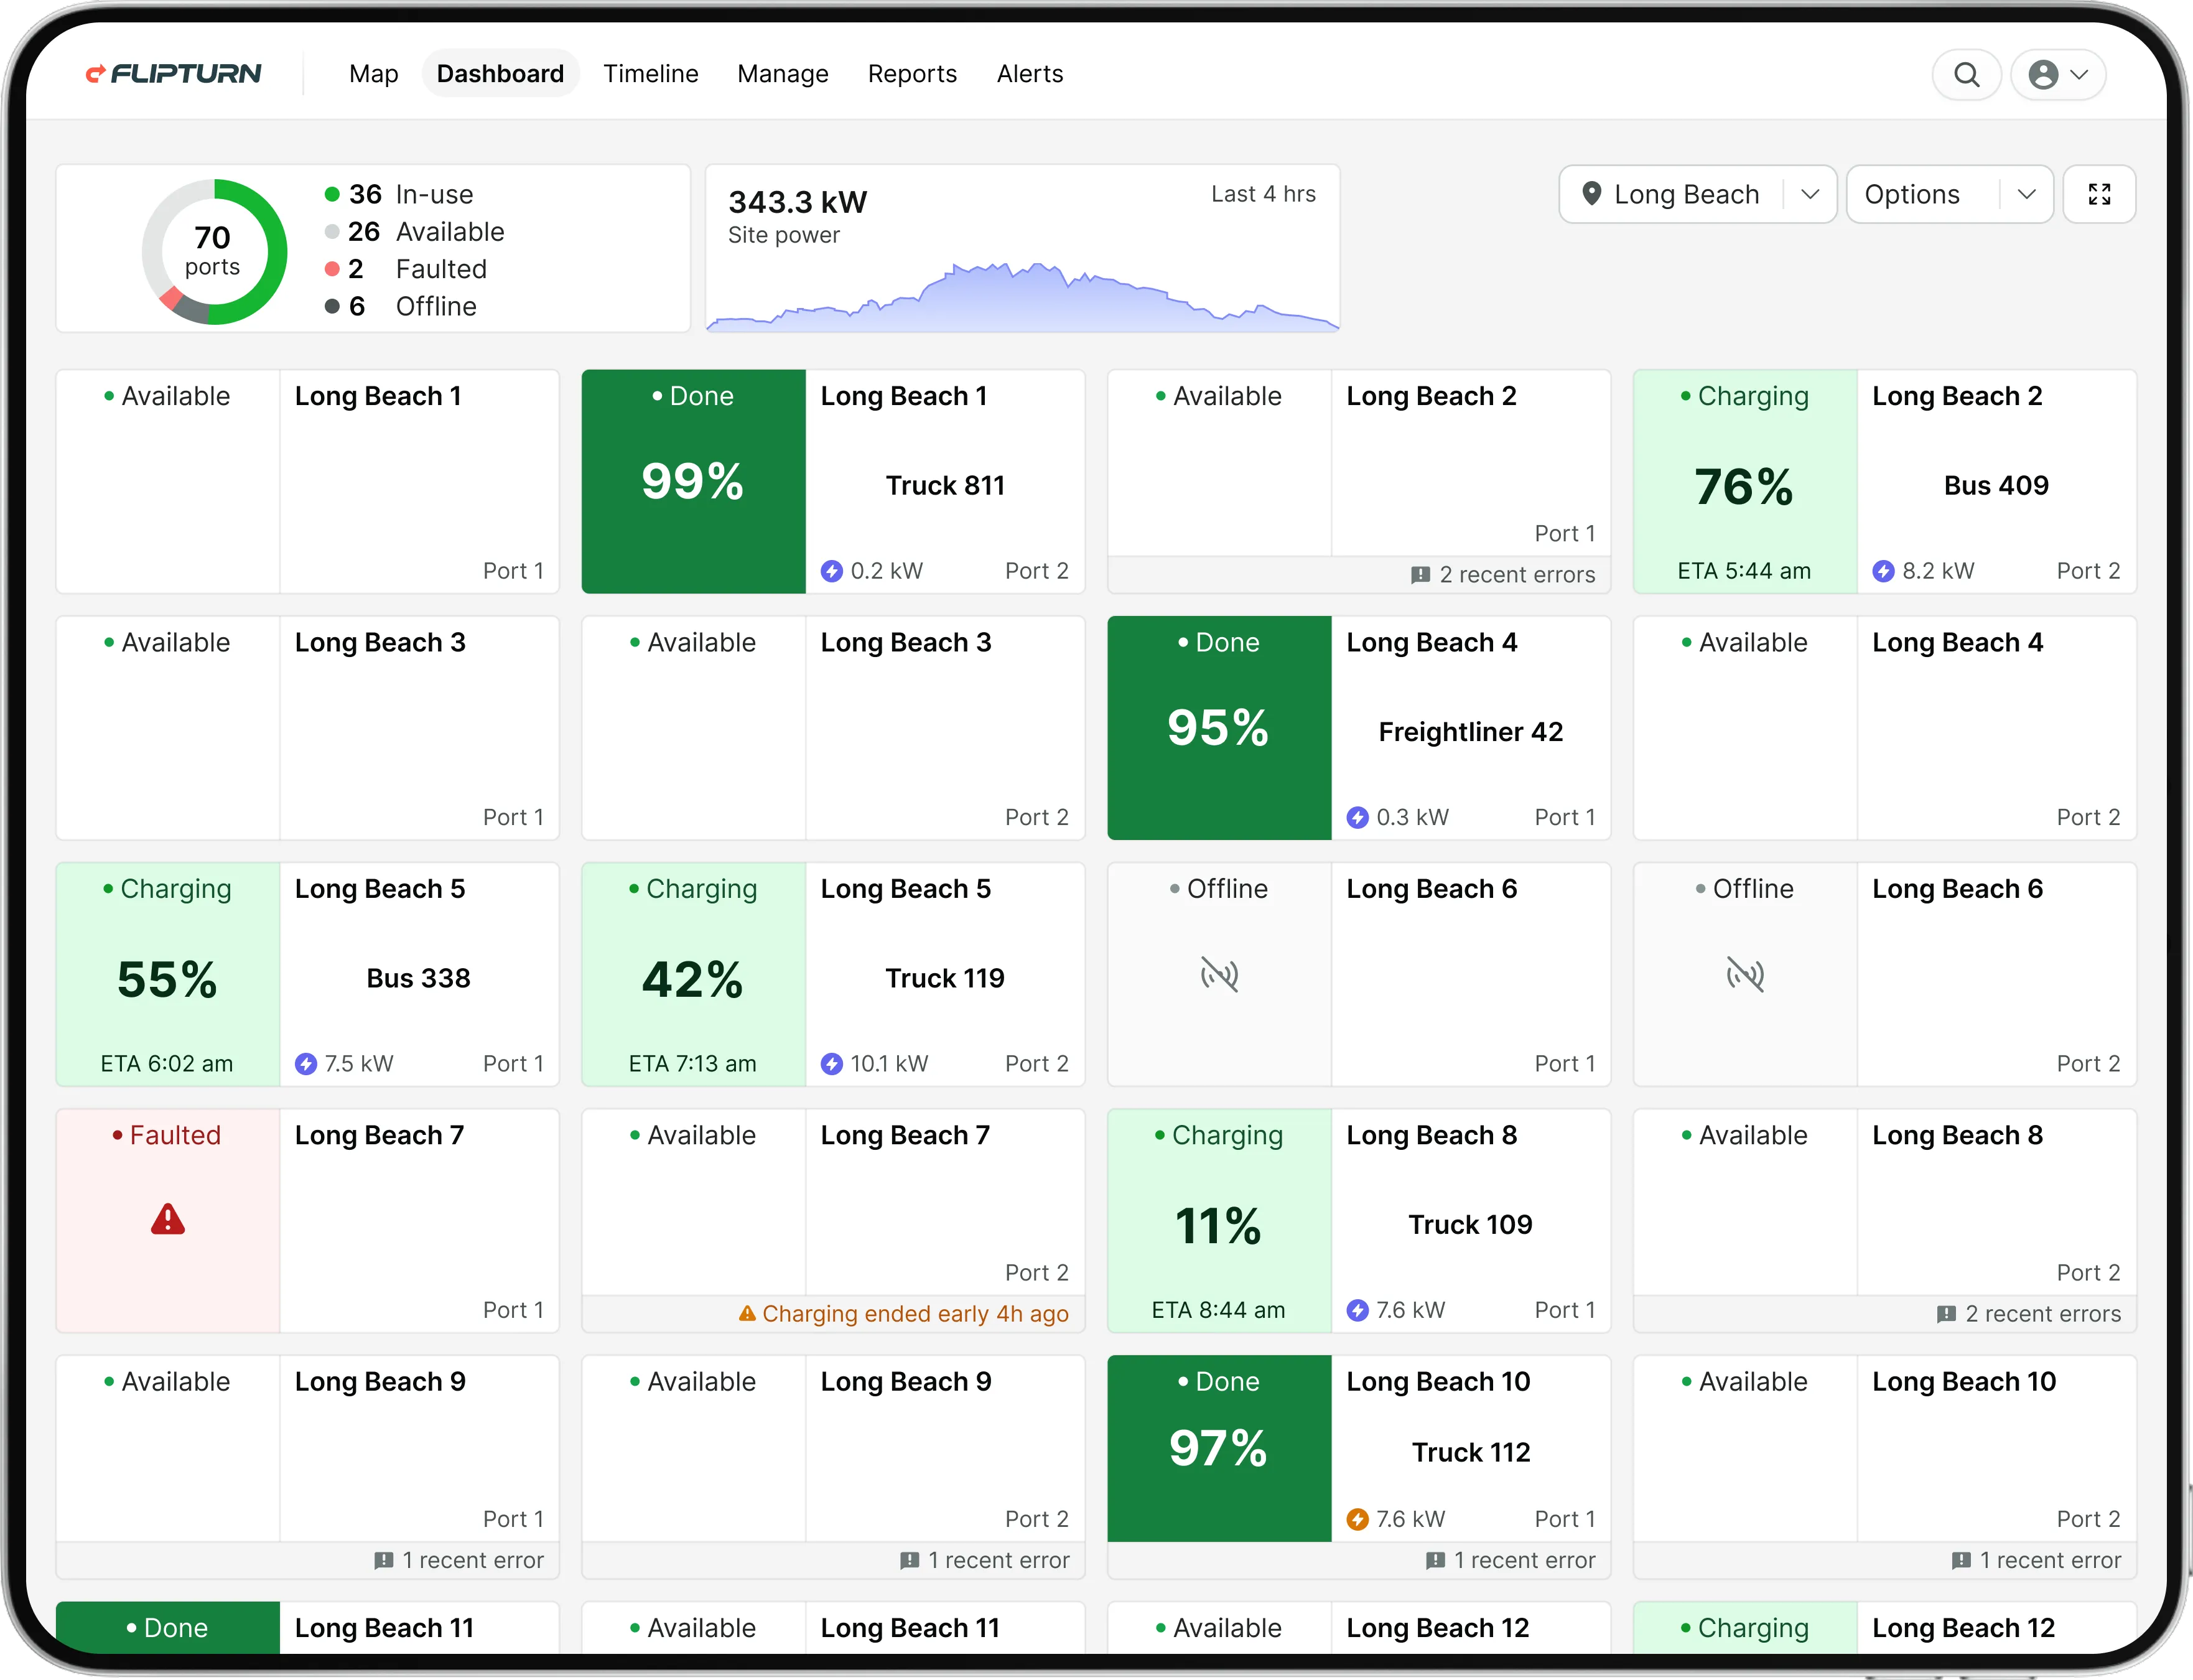Click the faulted warning icon on Long Beach 7
Viewport: 2193px width, 1680px height.
click(x=167, y=1220)
